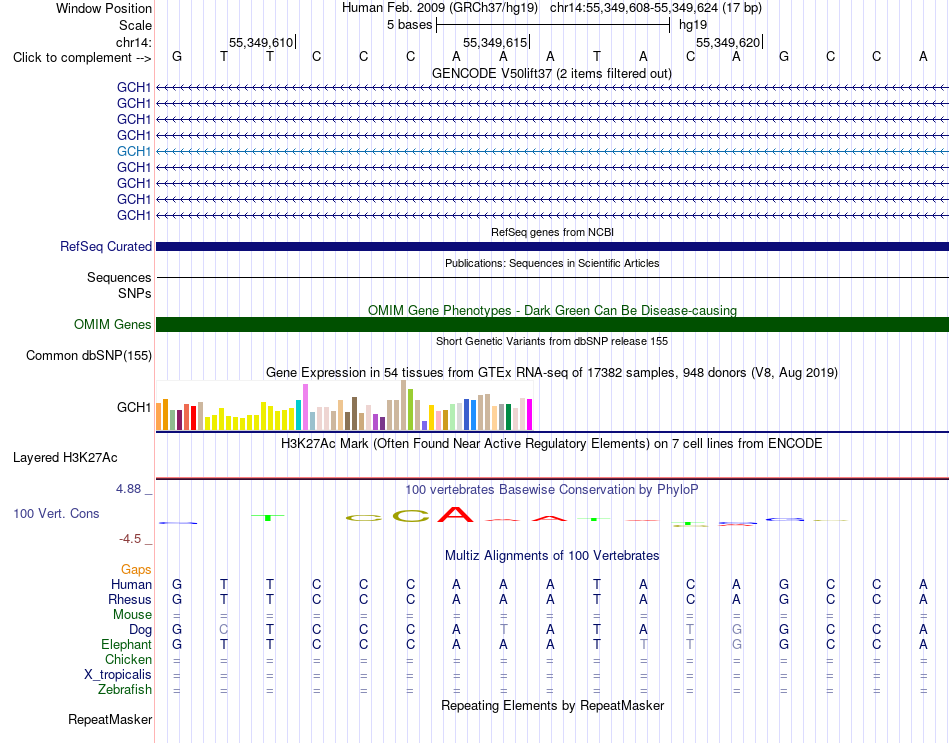The width and height of the screenshot is (950, 743).
Task: Click the 'H3K27Ac Mark' ENCODE track title
Action: click(552, 444)
